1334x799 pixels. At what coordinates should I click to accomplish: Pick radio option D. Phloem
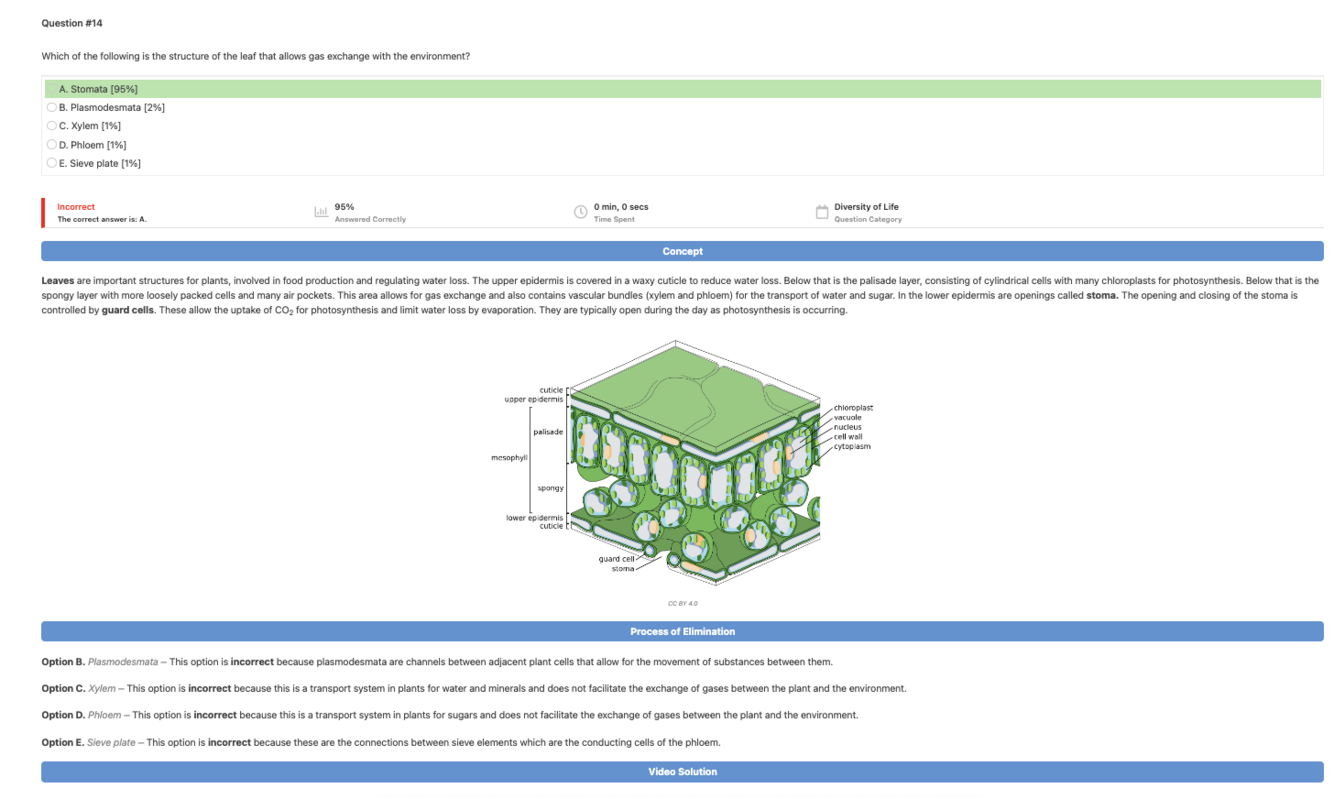click(52, 145)
